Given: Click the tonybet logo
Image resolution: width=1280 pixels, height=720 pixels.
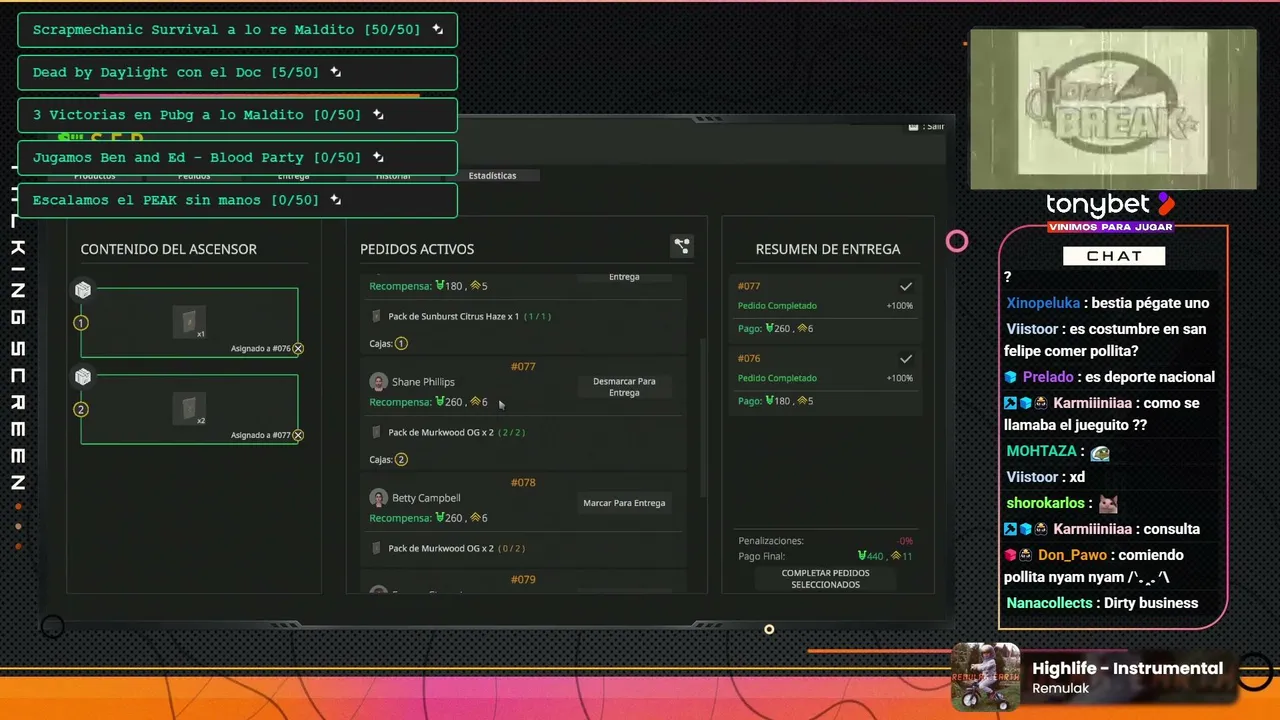Looking at the screenshot, I should point(1110,205).
